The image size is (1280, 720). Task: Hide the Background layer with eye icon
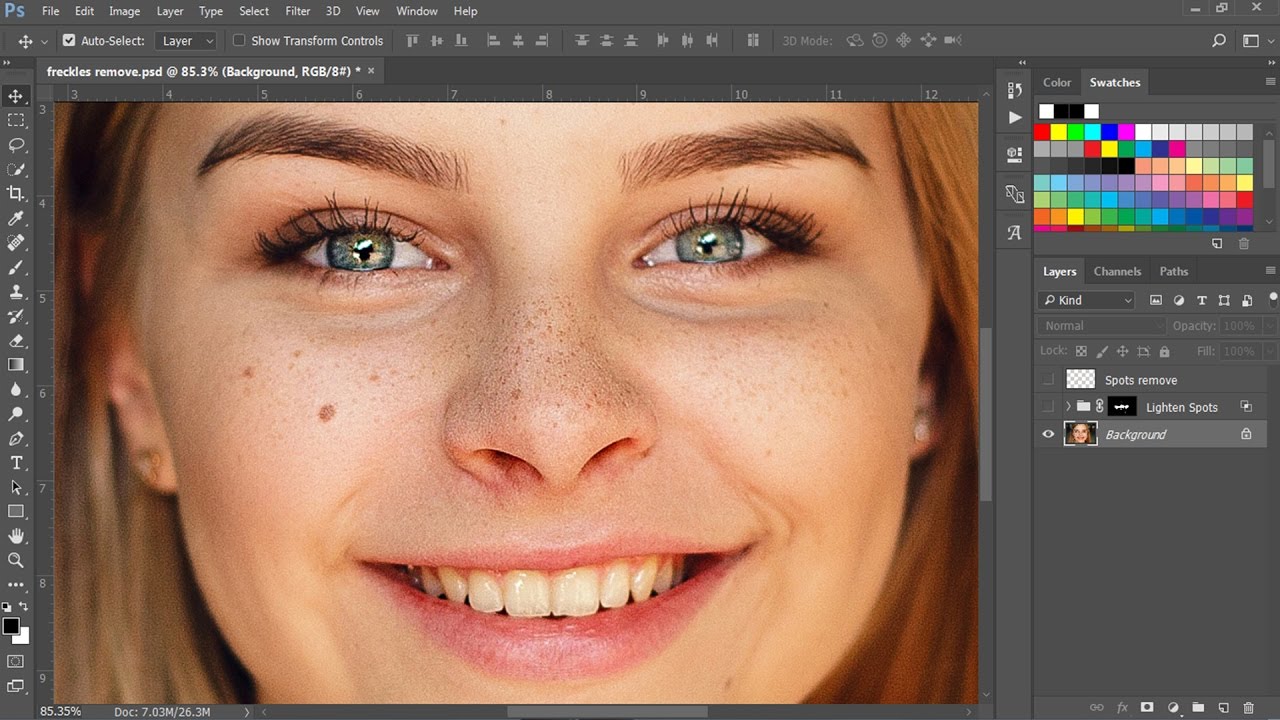[1048, 434]
